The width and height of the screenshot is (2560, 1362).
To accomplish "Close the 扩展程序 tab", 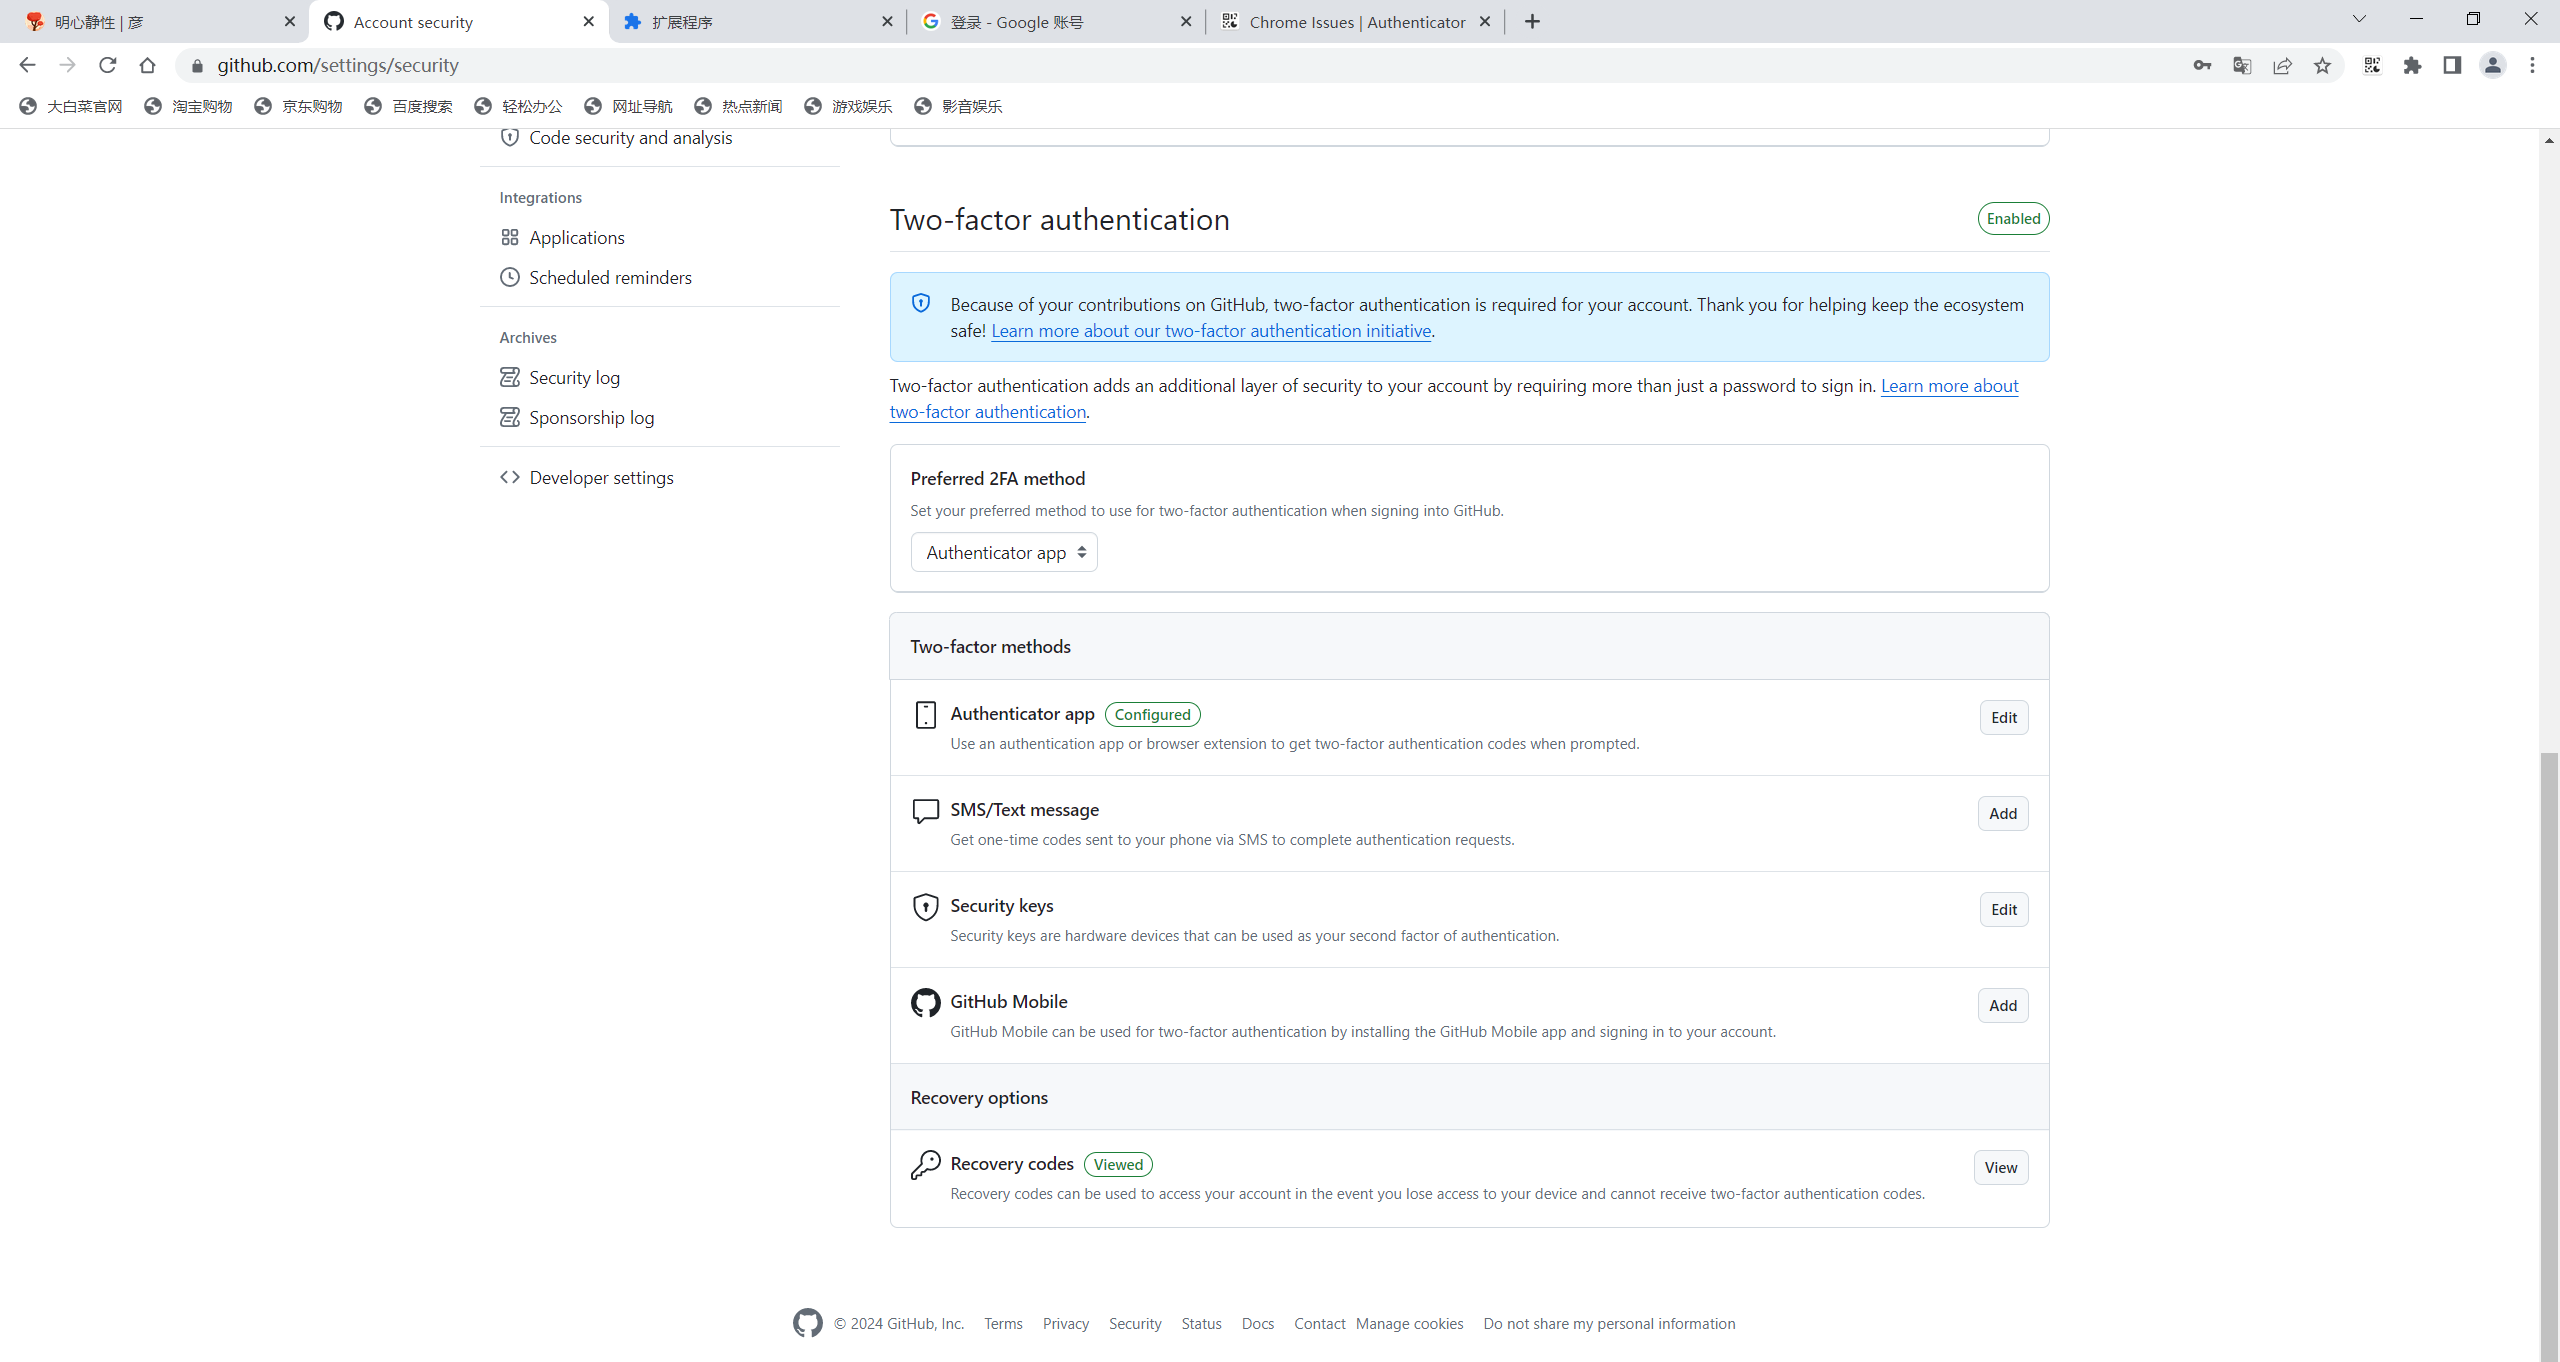I will (887, 21).
